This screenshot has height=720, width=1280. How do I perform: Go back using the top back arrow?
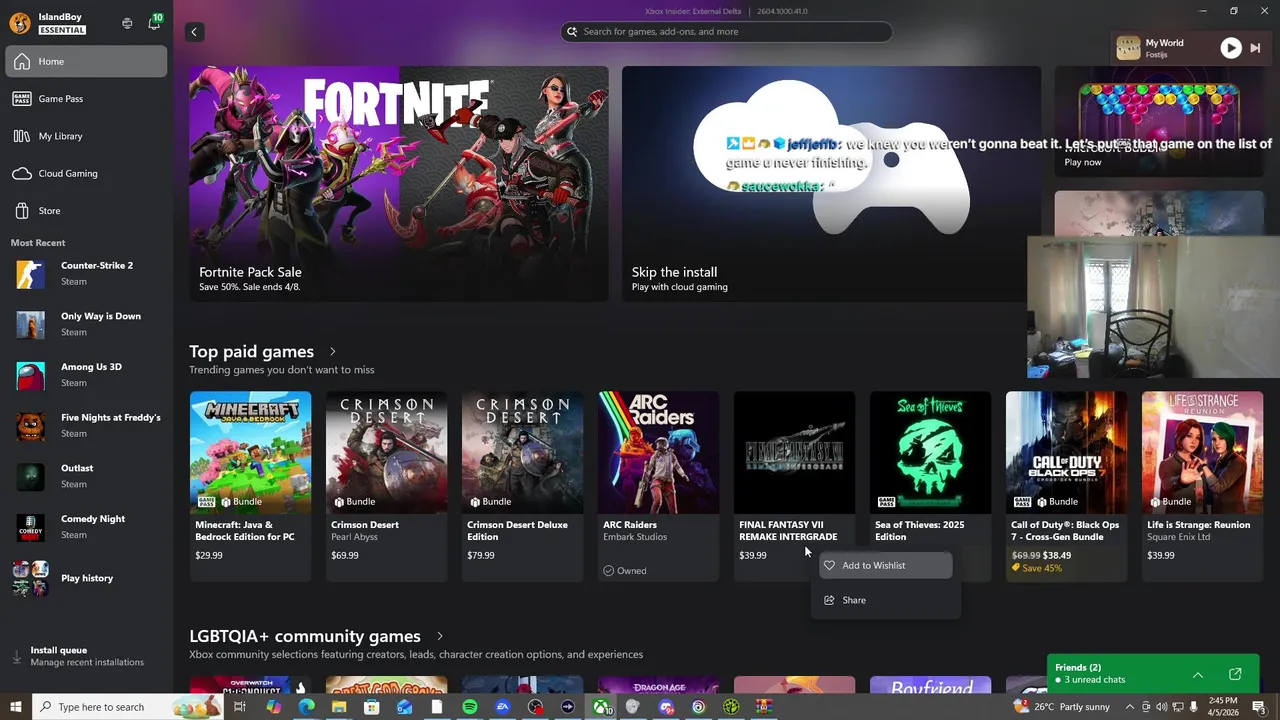[x=194, y=32]
